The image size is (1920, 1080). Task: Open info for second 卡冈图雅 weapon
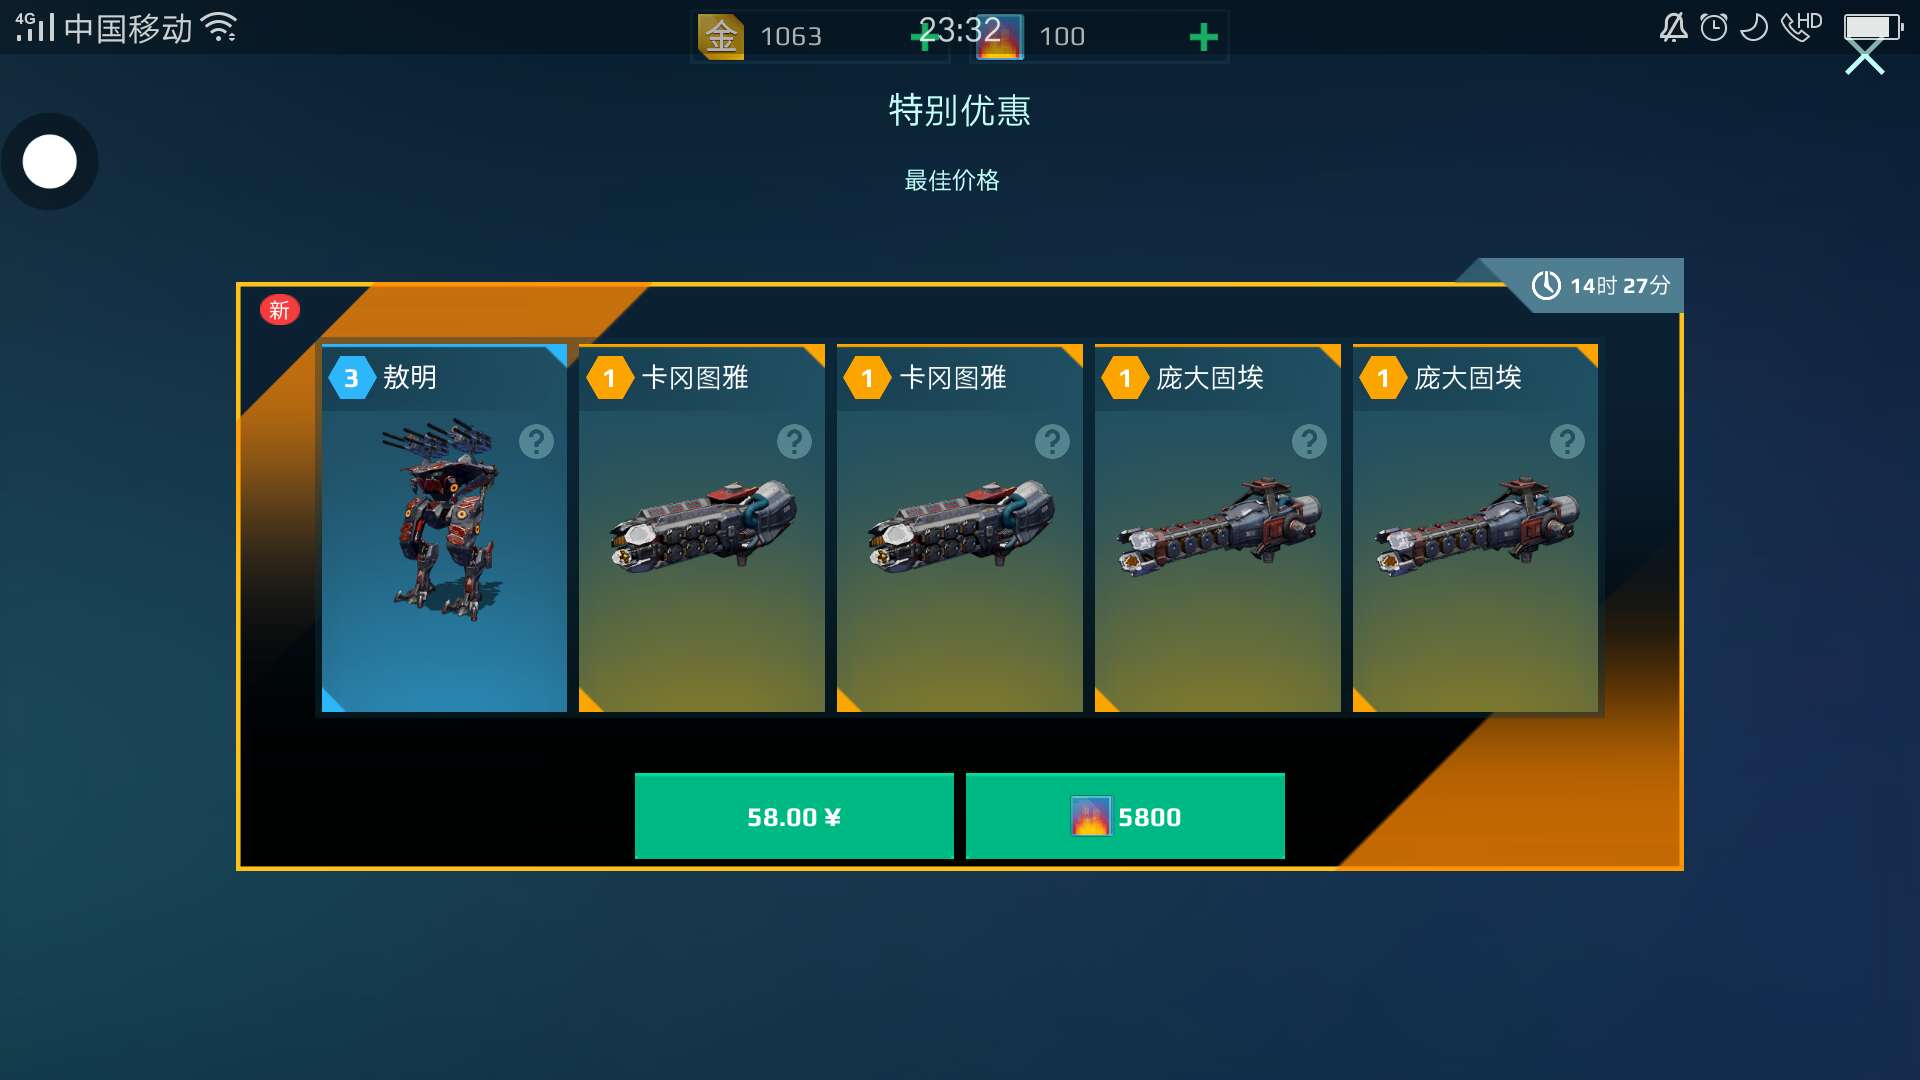pyautogui.click(x=1052, y=441)
